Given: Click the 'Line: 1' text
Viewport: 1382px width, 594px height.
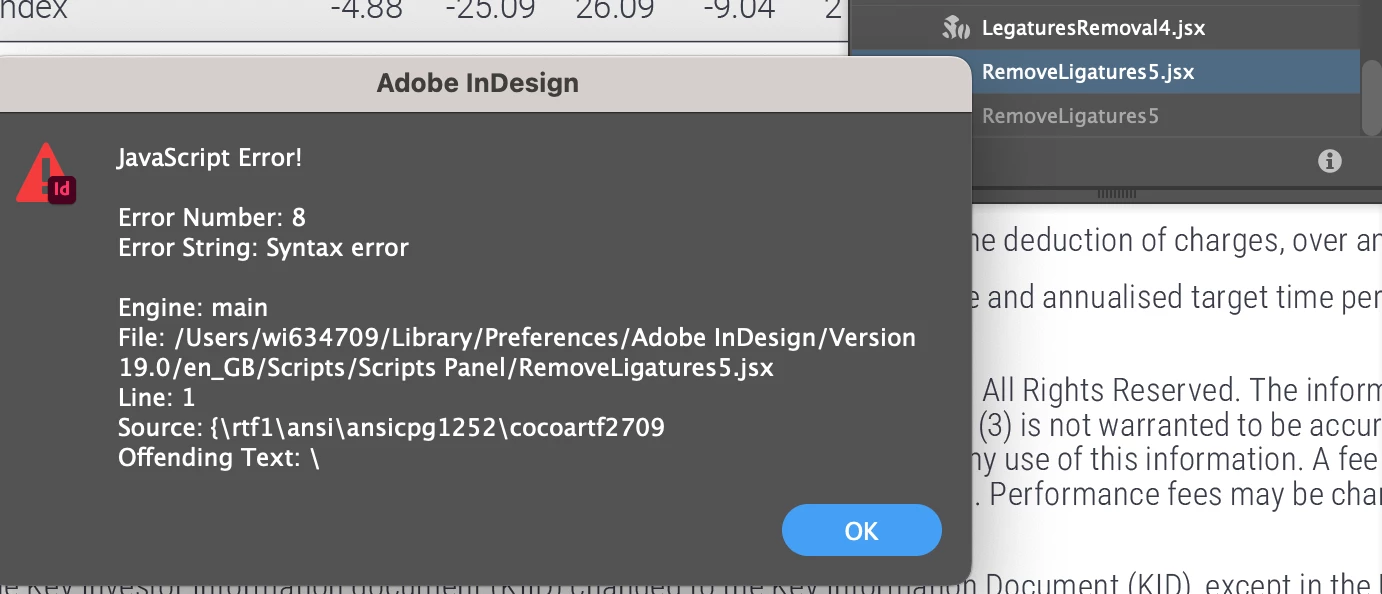Looking at the screenshot, I should coord(157,397).
